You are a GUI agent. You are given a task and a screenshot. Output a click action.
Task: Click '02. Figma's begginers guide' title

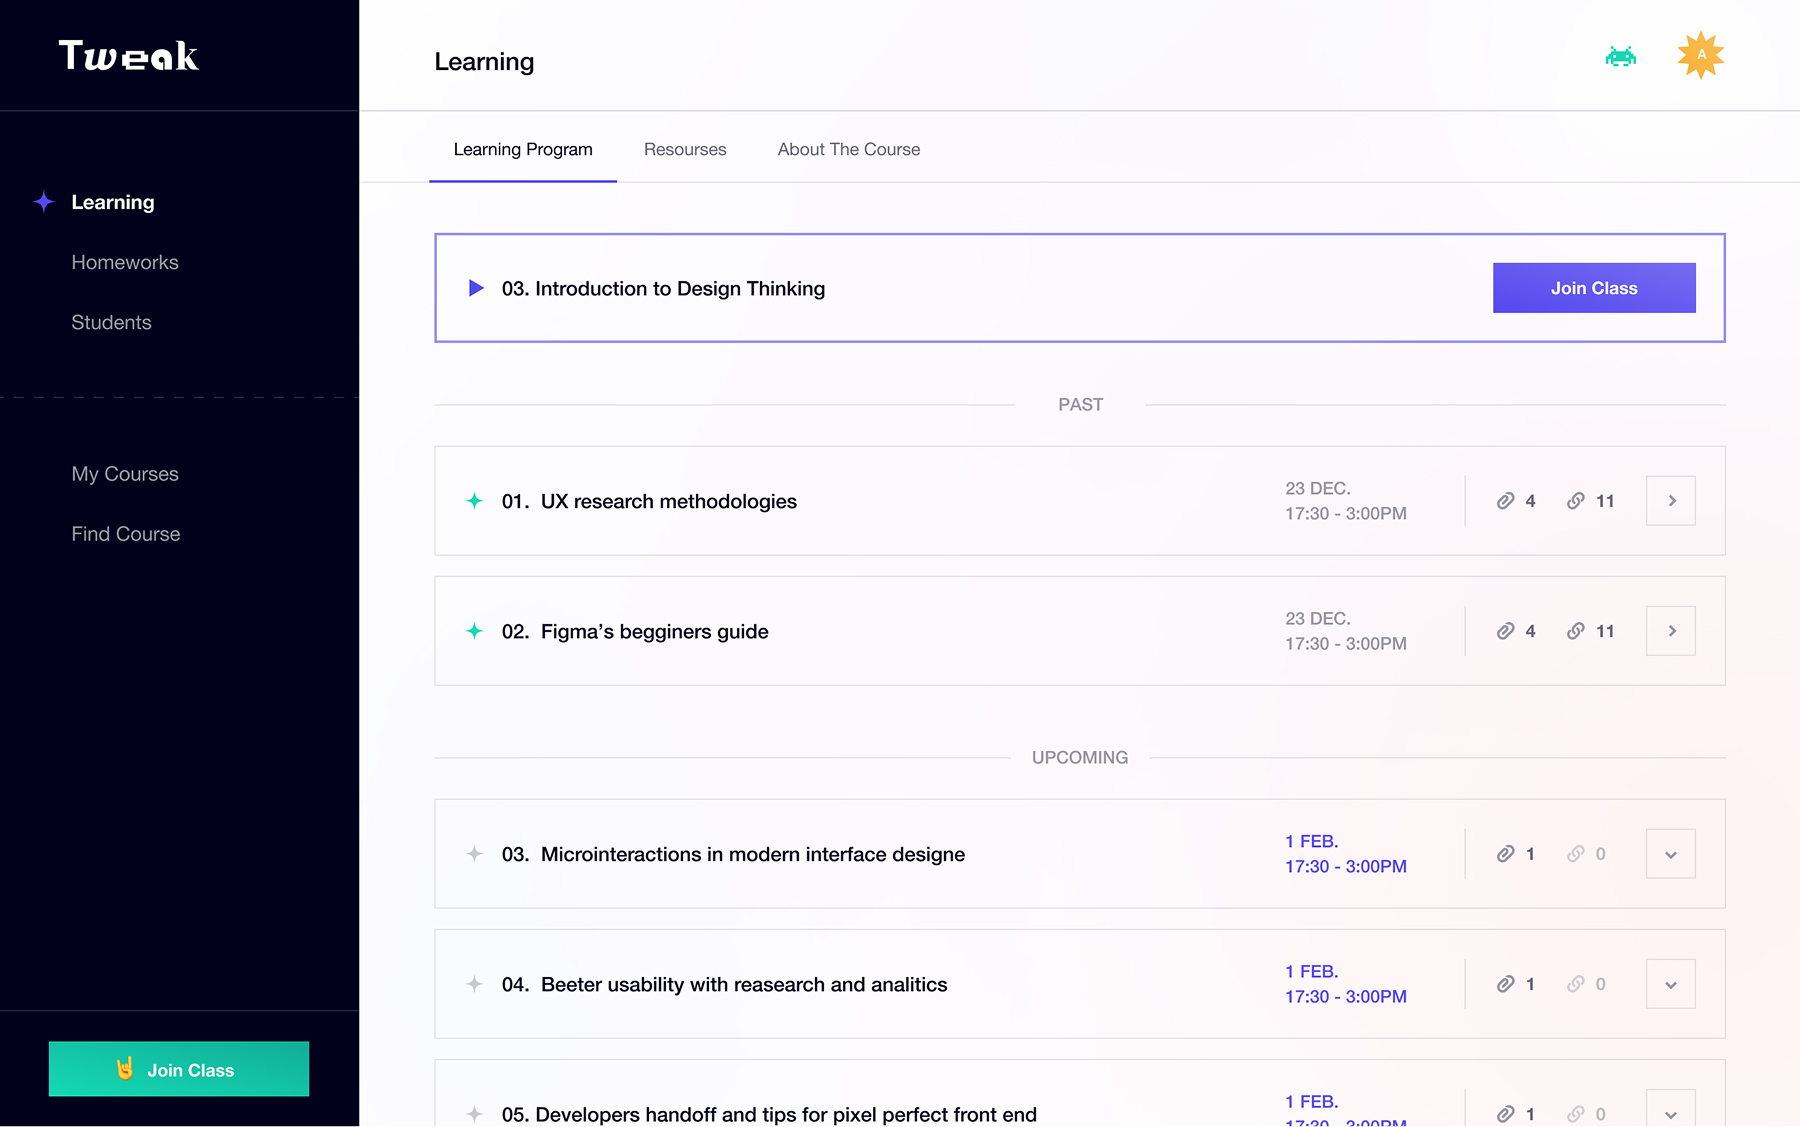click(635, 631)
